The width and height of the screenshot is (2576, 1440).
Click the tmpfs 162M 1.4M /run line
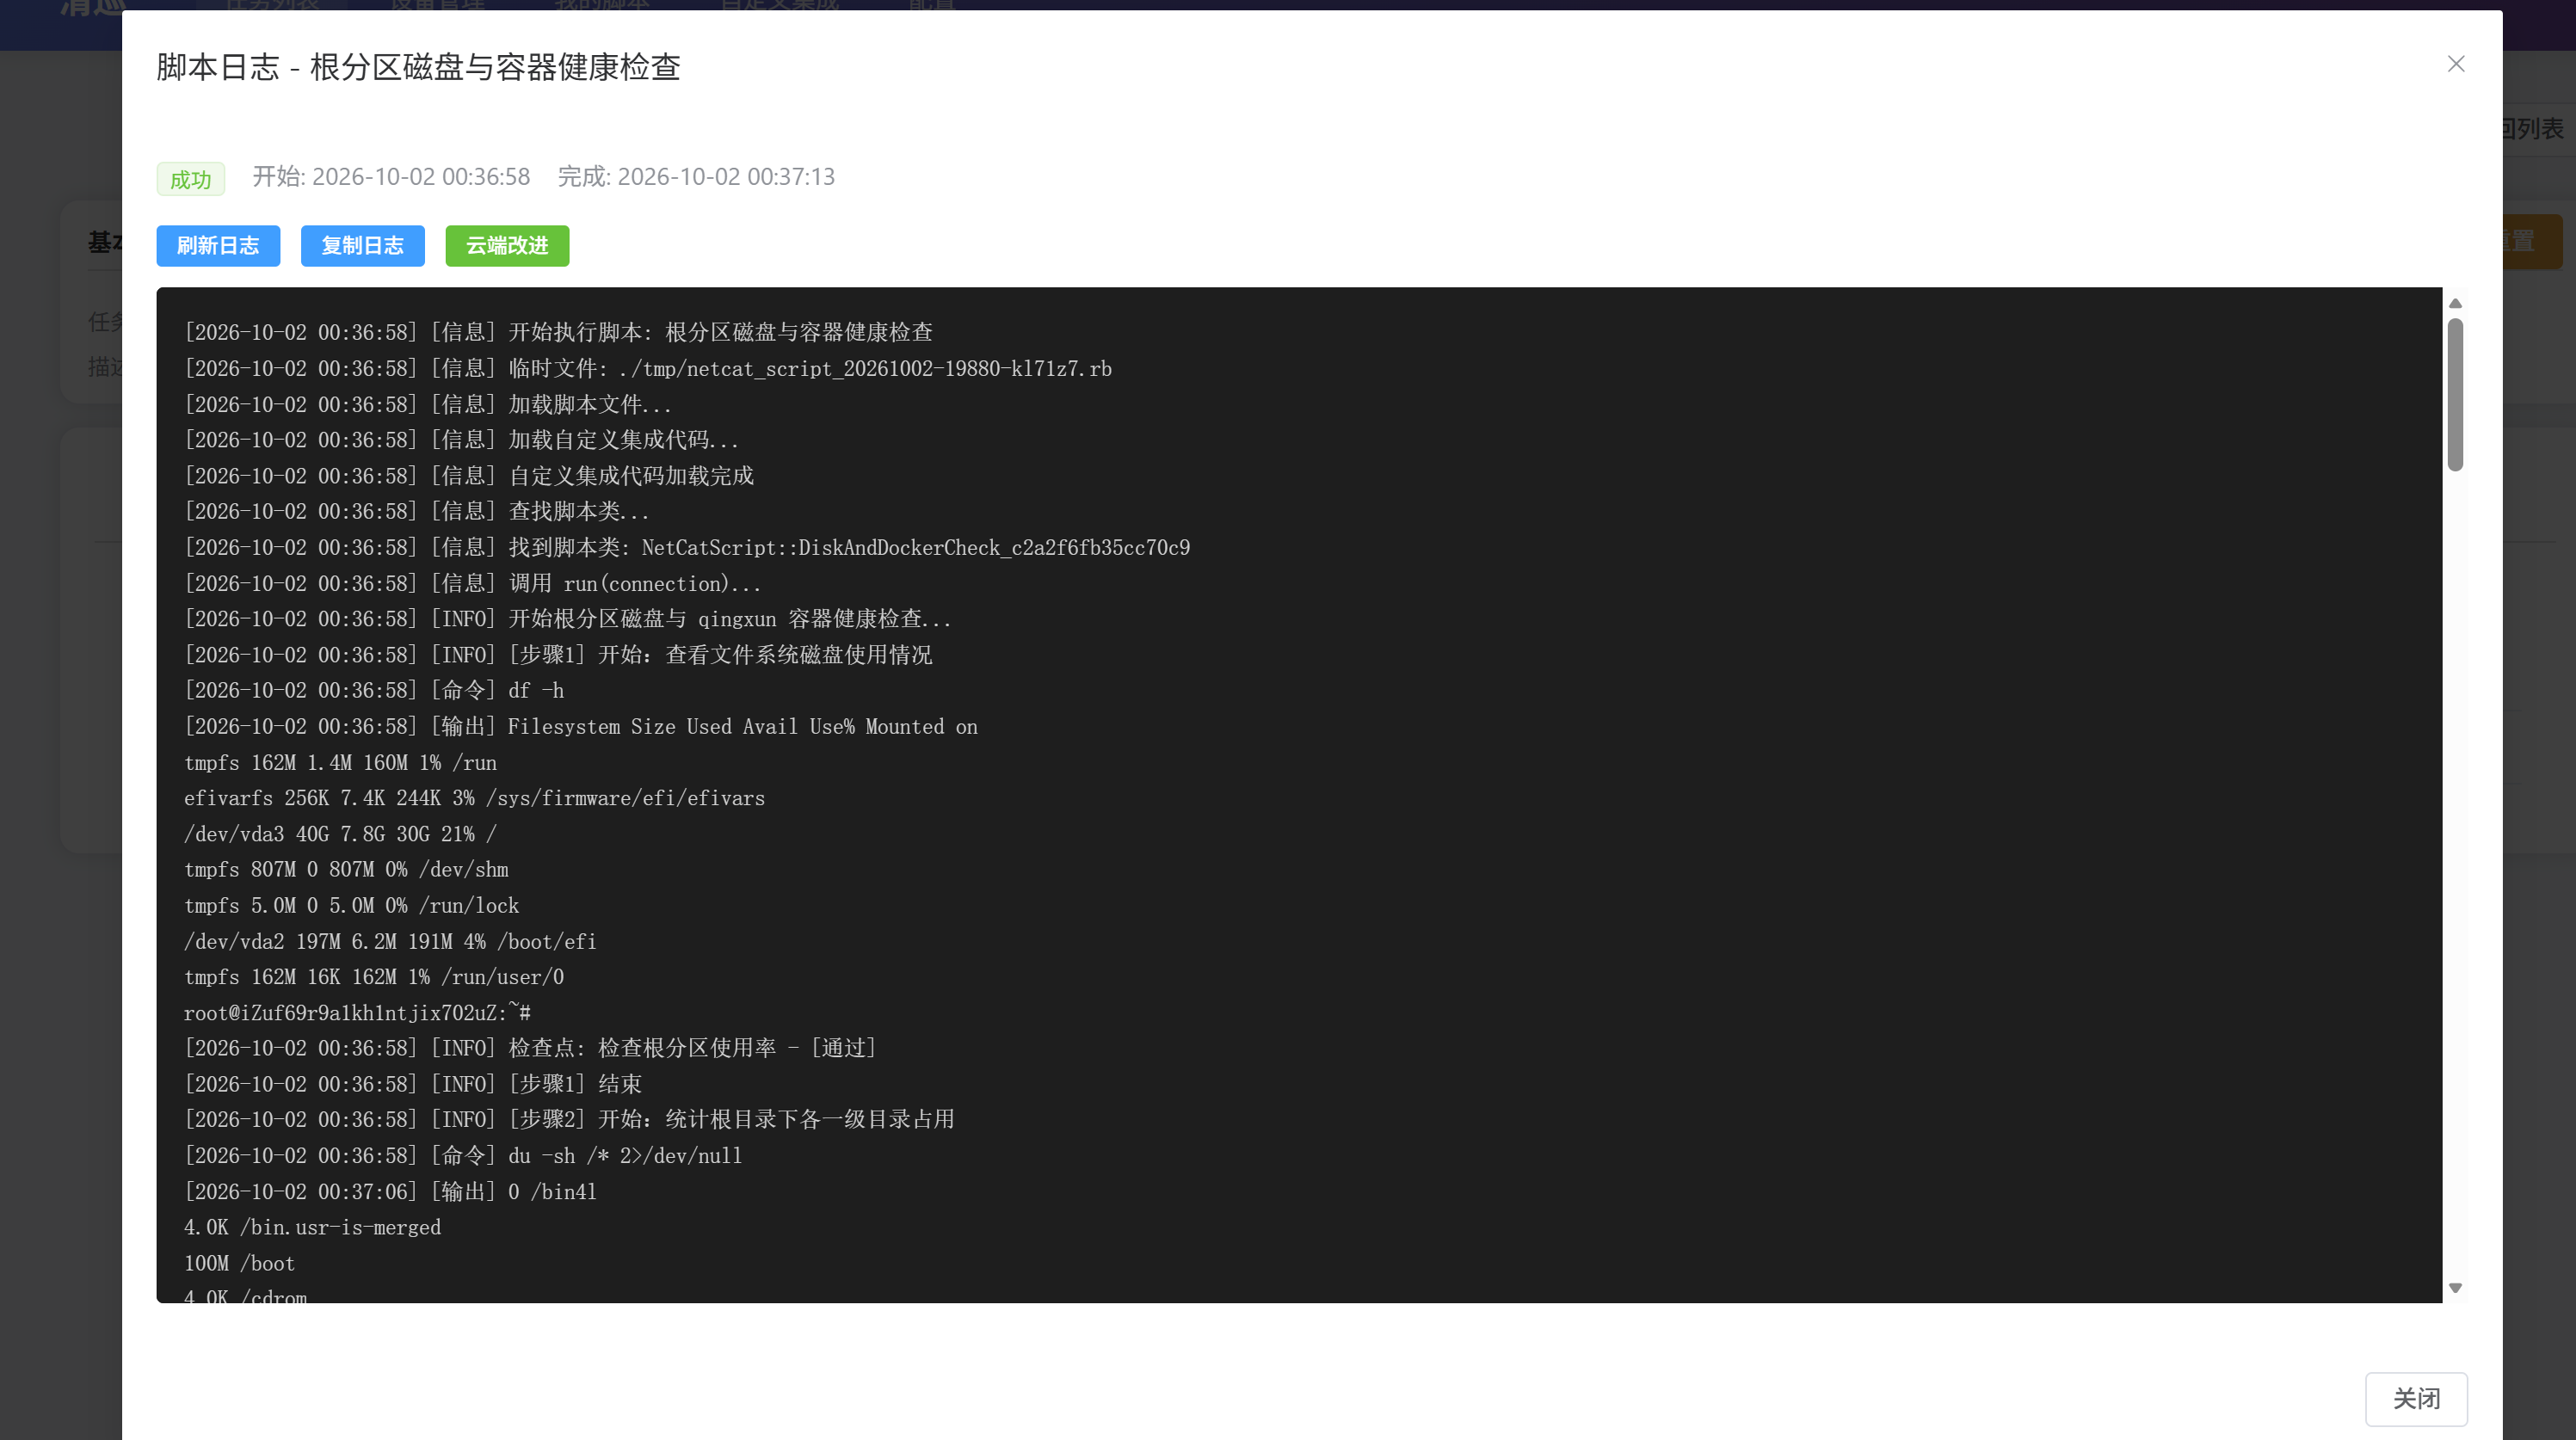340,763
